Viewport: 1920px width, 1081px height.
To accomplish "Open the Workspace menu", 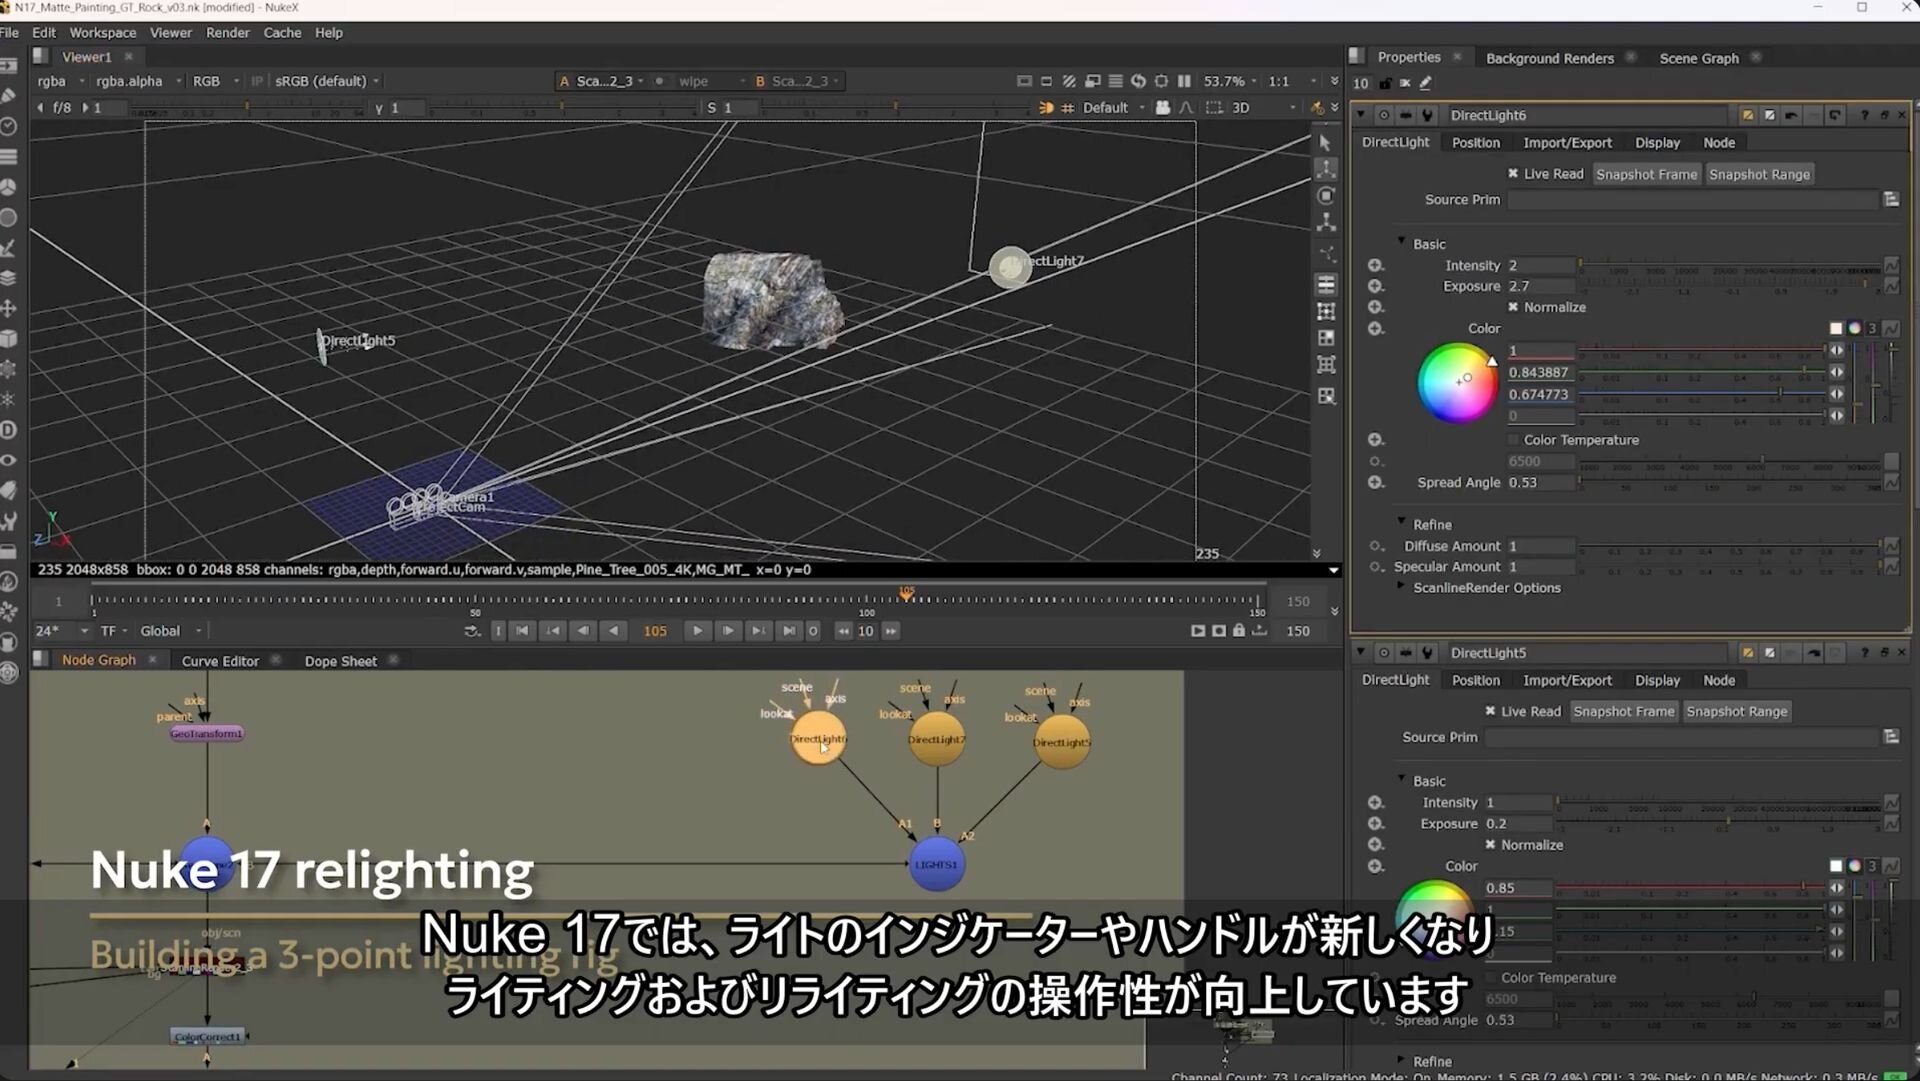I will [x=102, y=33].
